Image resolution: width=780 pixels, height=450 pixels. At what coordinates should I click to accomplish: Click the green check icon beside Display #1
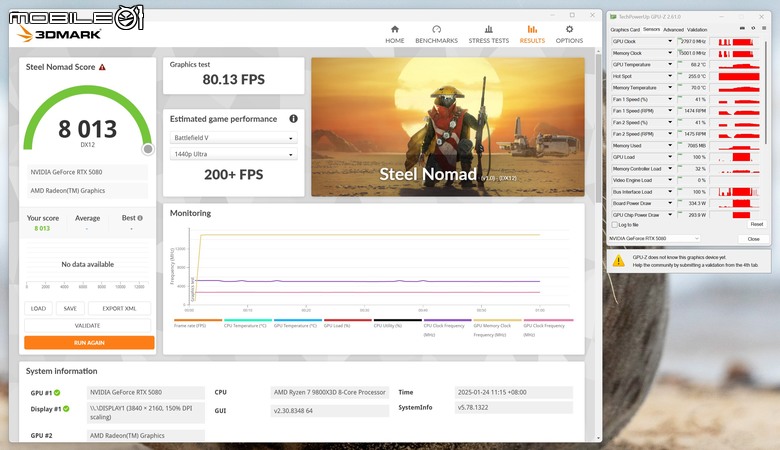[x=66, y=409]
